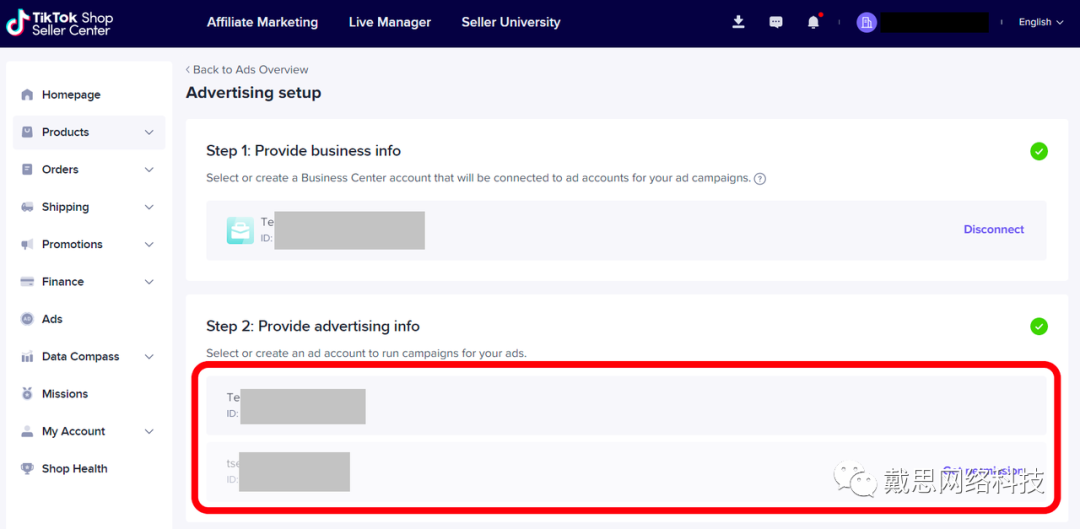Image resolution: width=1080 pixels, height=529 pixels.
Task: Click the Shop Health trophy icon
Action: 28,468
